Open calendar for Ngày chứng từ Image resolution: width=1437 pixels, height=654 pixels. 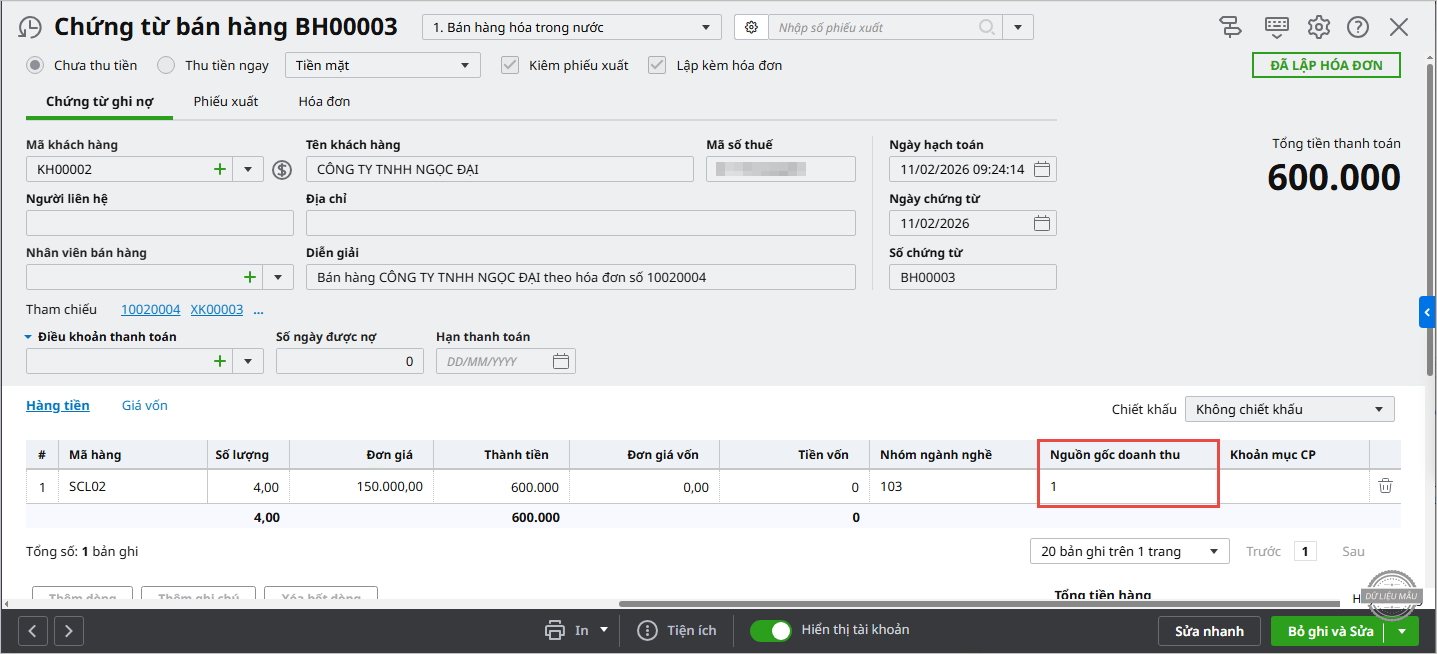point(1041,224)
